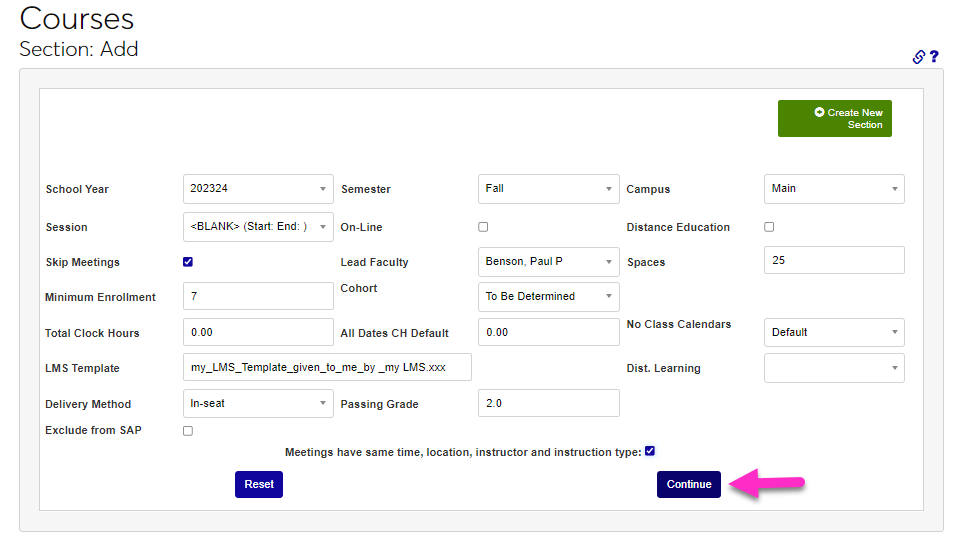Click the LMS Template text field
Viewport: 960px width, 542px height.
(327, 367)
